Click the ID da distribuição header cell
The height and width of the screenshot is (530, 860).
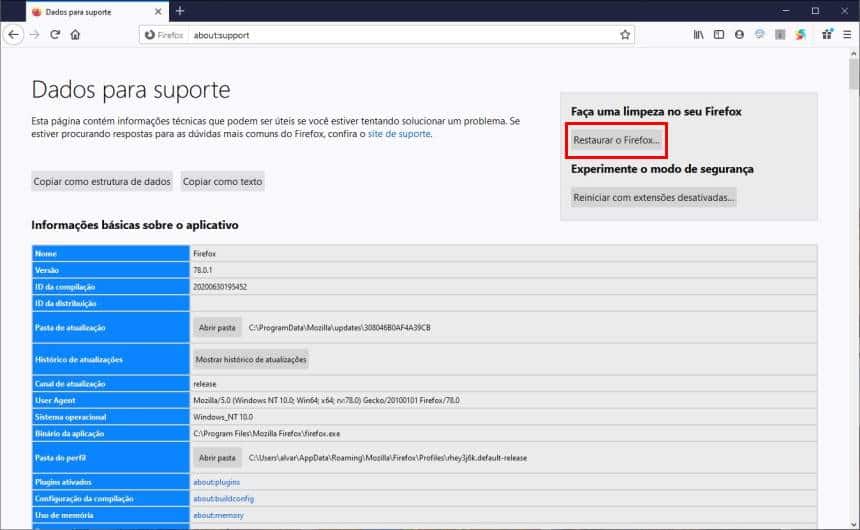coord(110,303)
